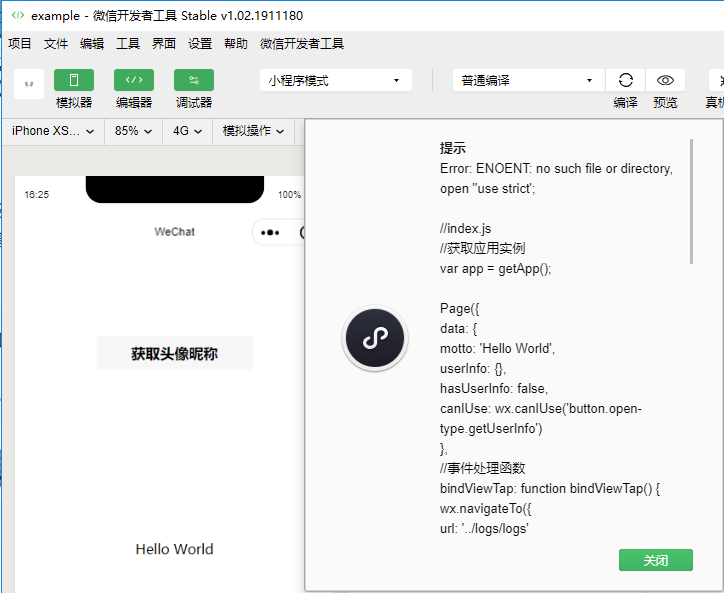This screenshot has width=724, height=593.
Task: Open the 文件 menu
Action: 56,43
